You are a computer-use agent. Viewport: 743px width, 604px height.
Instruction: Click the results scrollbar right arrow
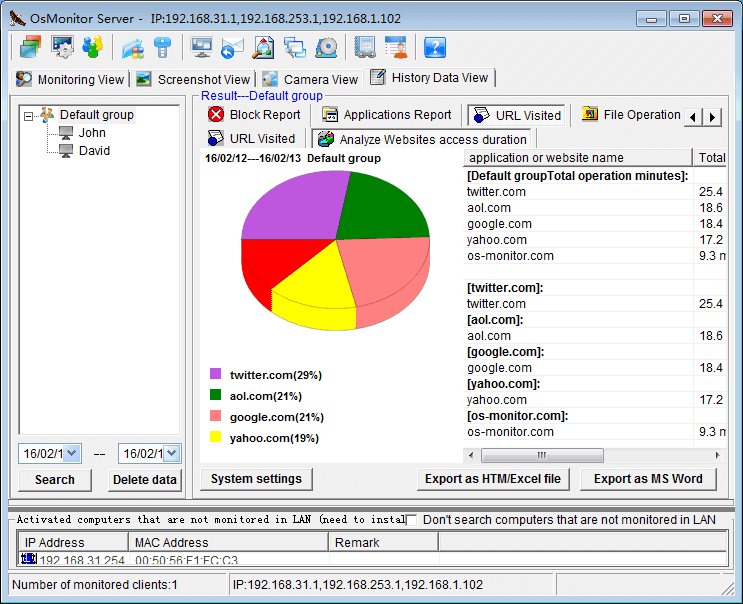pyautogui.click(x=717, y=455)
